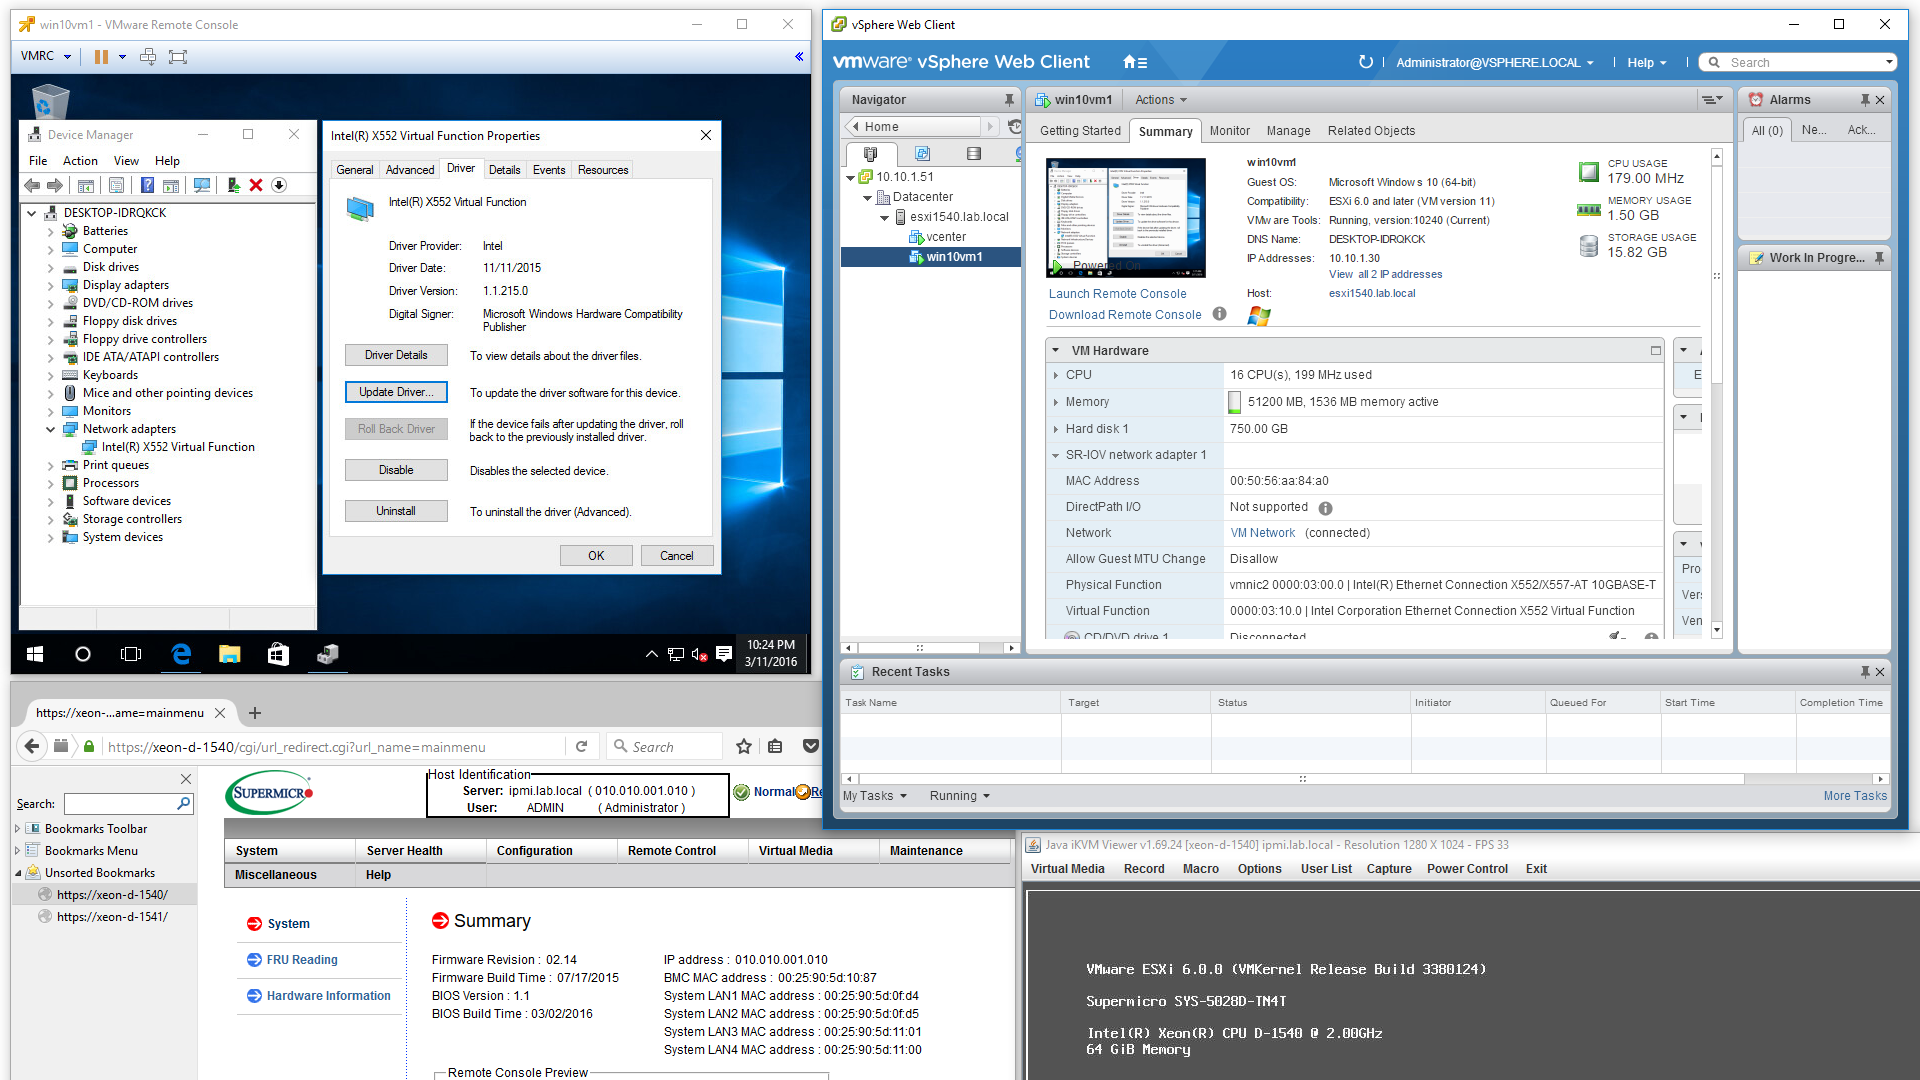Image resolution: width=1920 pixels, height=1080 pixels.
Task: Expand the Batteries node in Device Manager
Action: pyautogui.click(x=50, y=231)
